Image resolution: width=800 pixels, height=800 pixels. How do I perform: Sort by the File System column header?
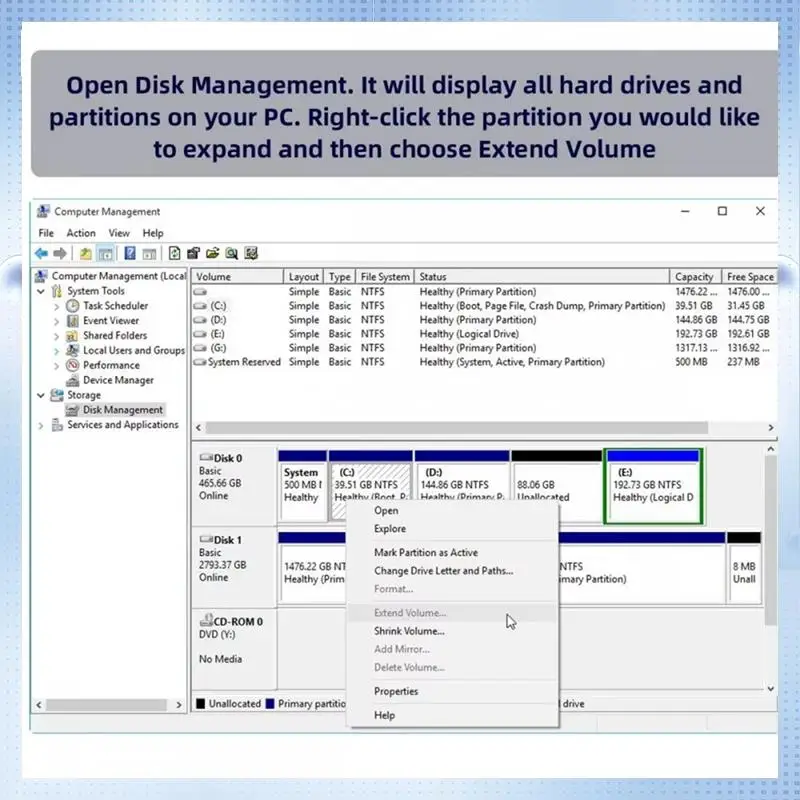pyautogui.click(x=385, y=277)
